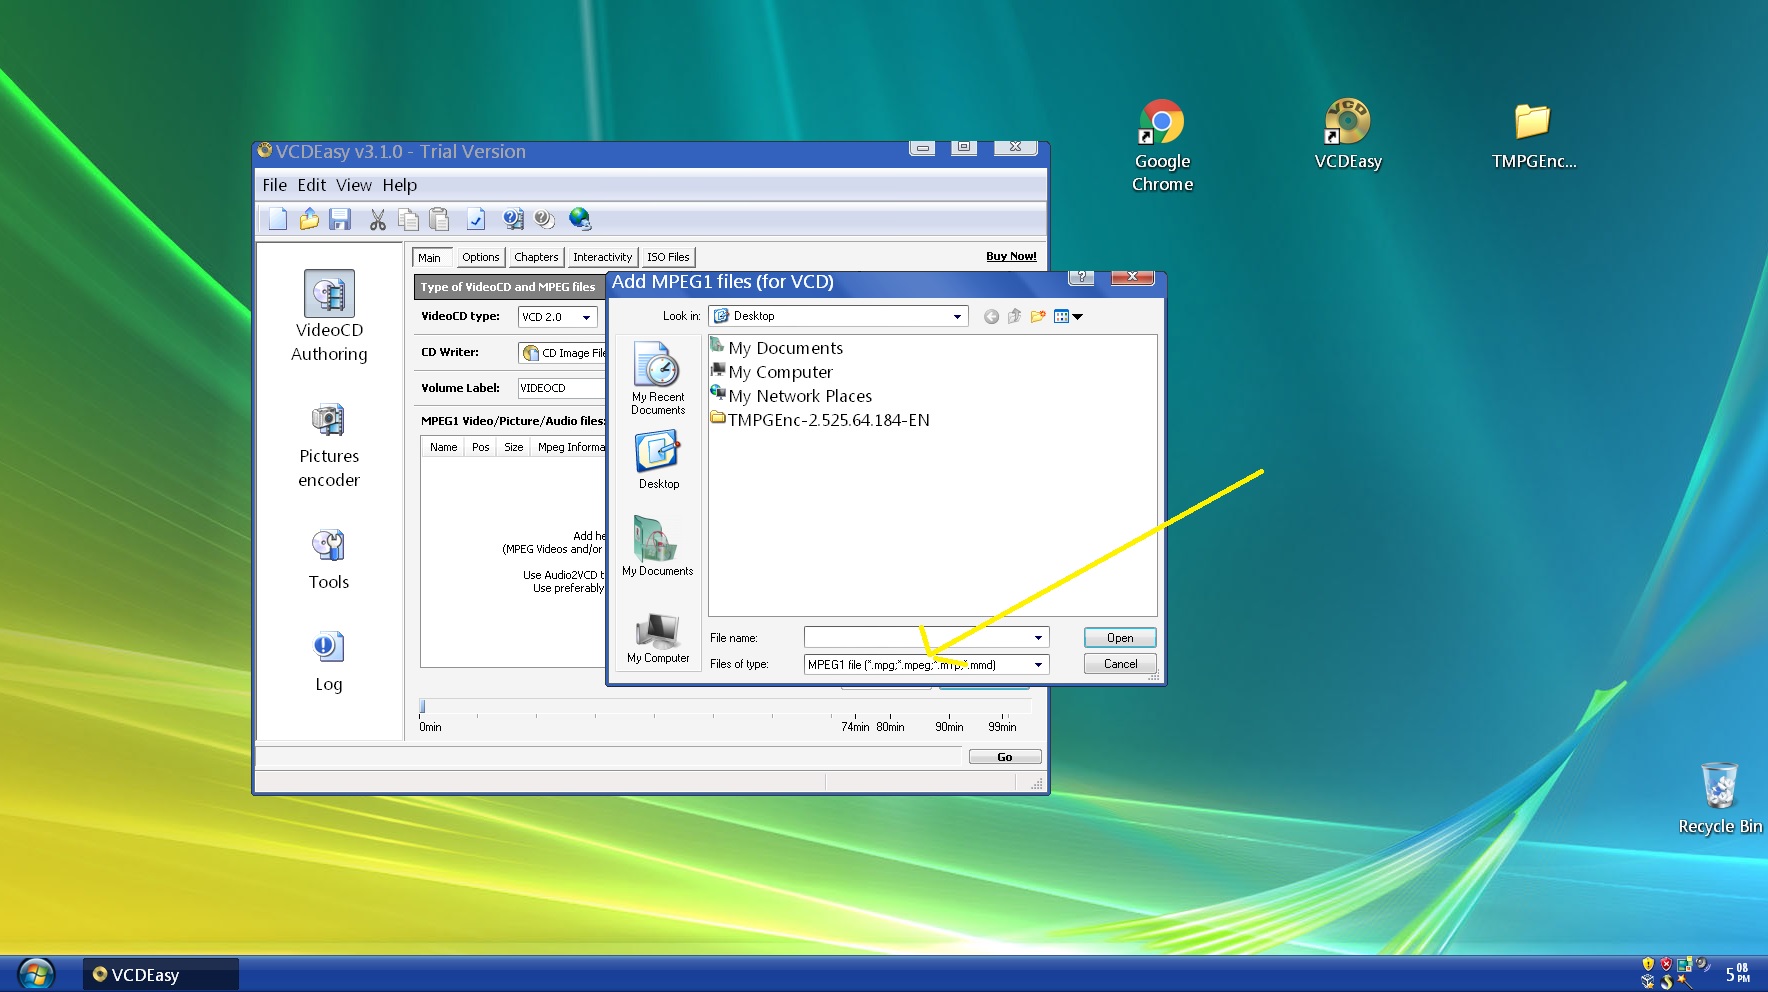
Task: Open the VideoCD Authoring section
Action: pyautogui.click(x=329, y=317)
